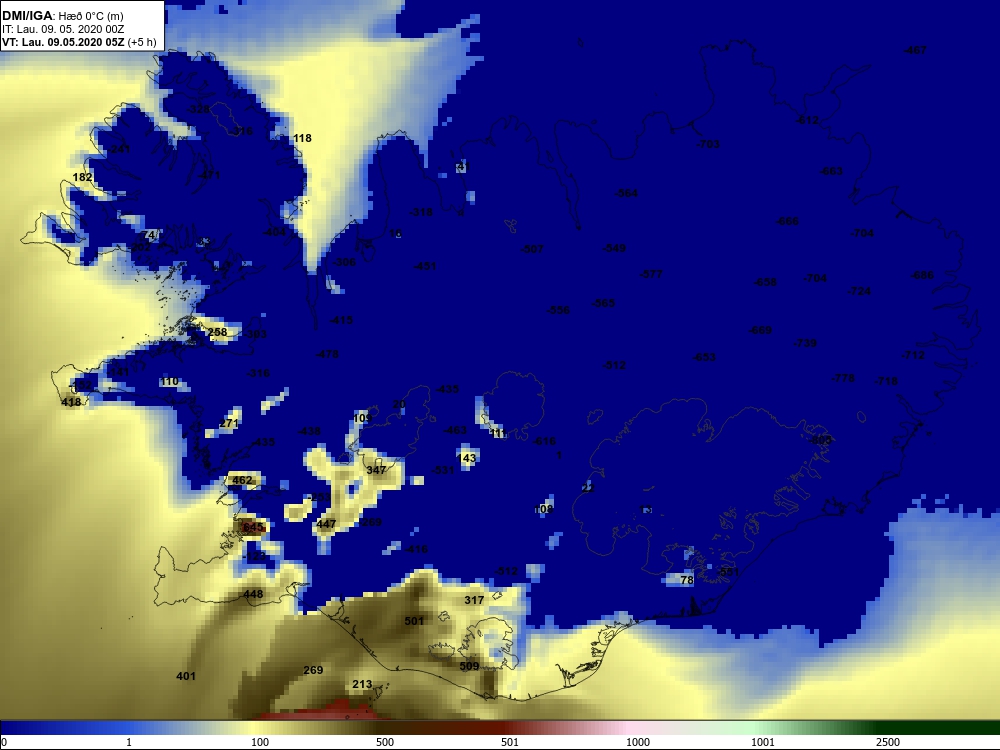Viewport: 1000px width, 750px height.
Task: Click the map value '-415'
Action: pos(341,320)
